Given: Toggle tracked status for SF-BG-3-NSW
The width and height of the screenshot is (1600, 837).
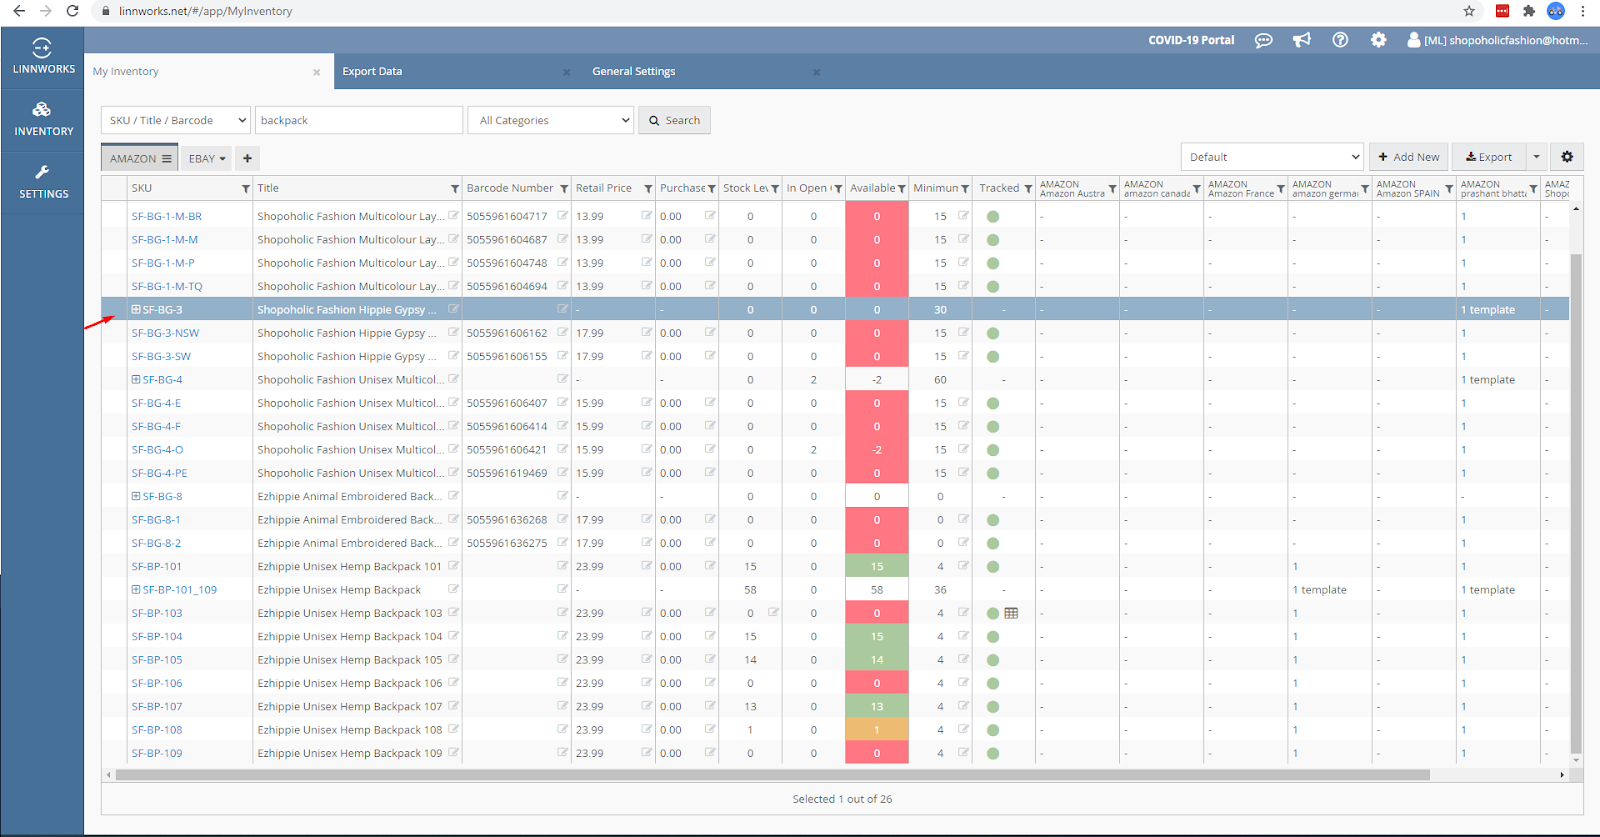Looking at the screenshot, I should (x=993, y=333).
